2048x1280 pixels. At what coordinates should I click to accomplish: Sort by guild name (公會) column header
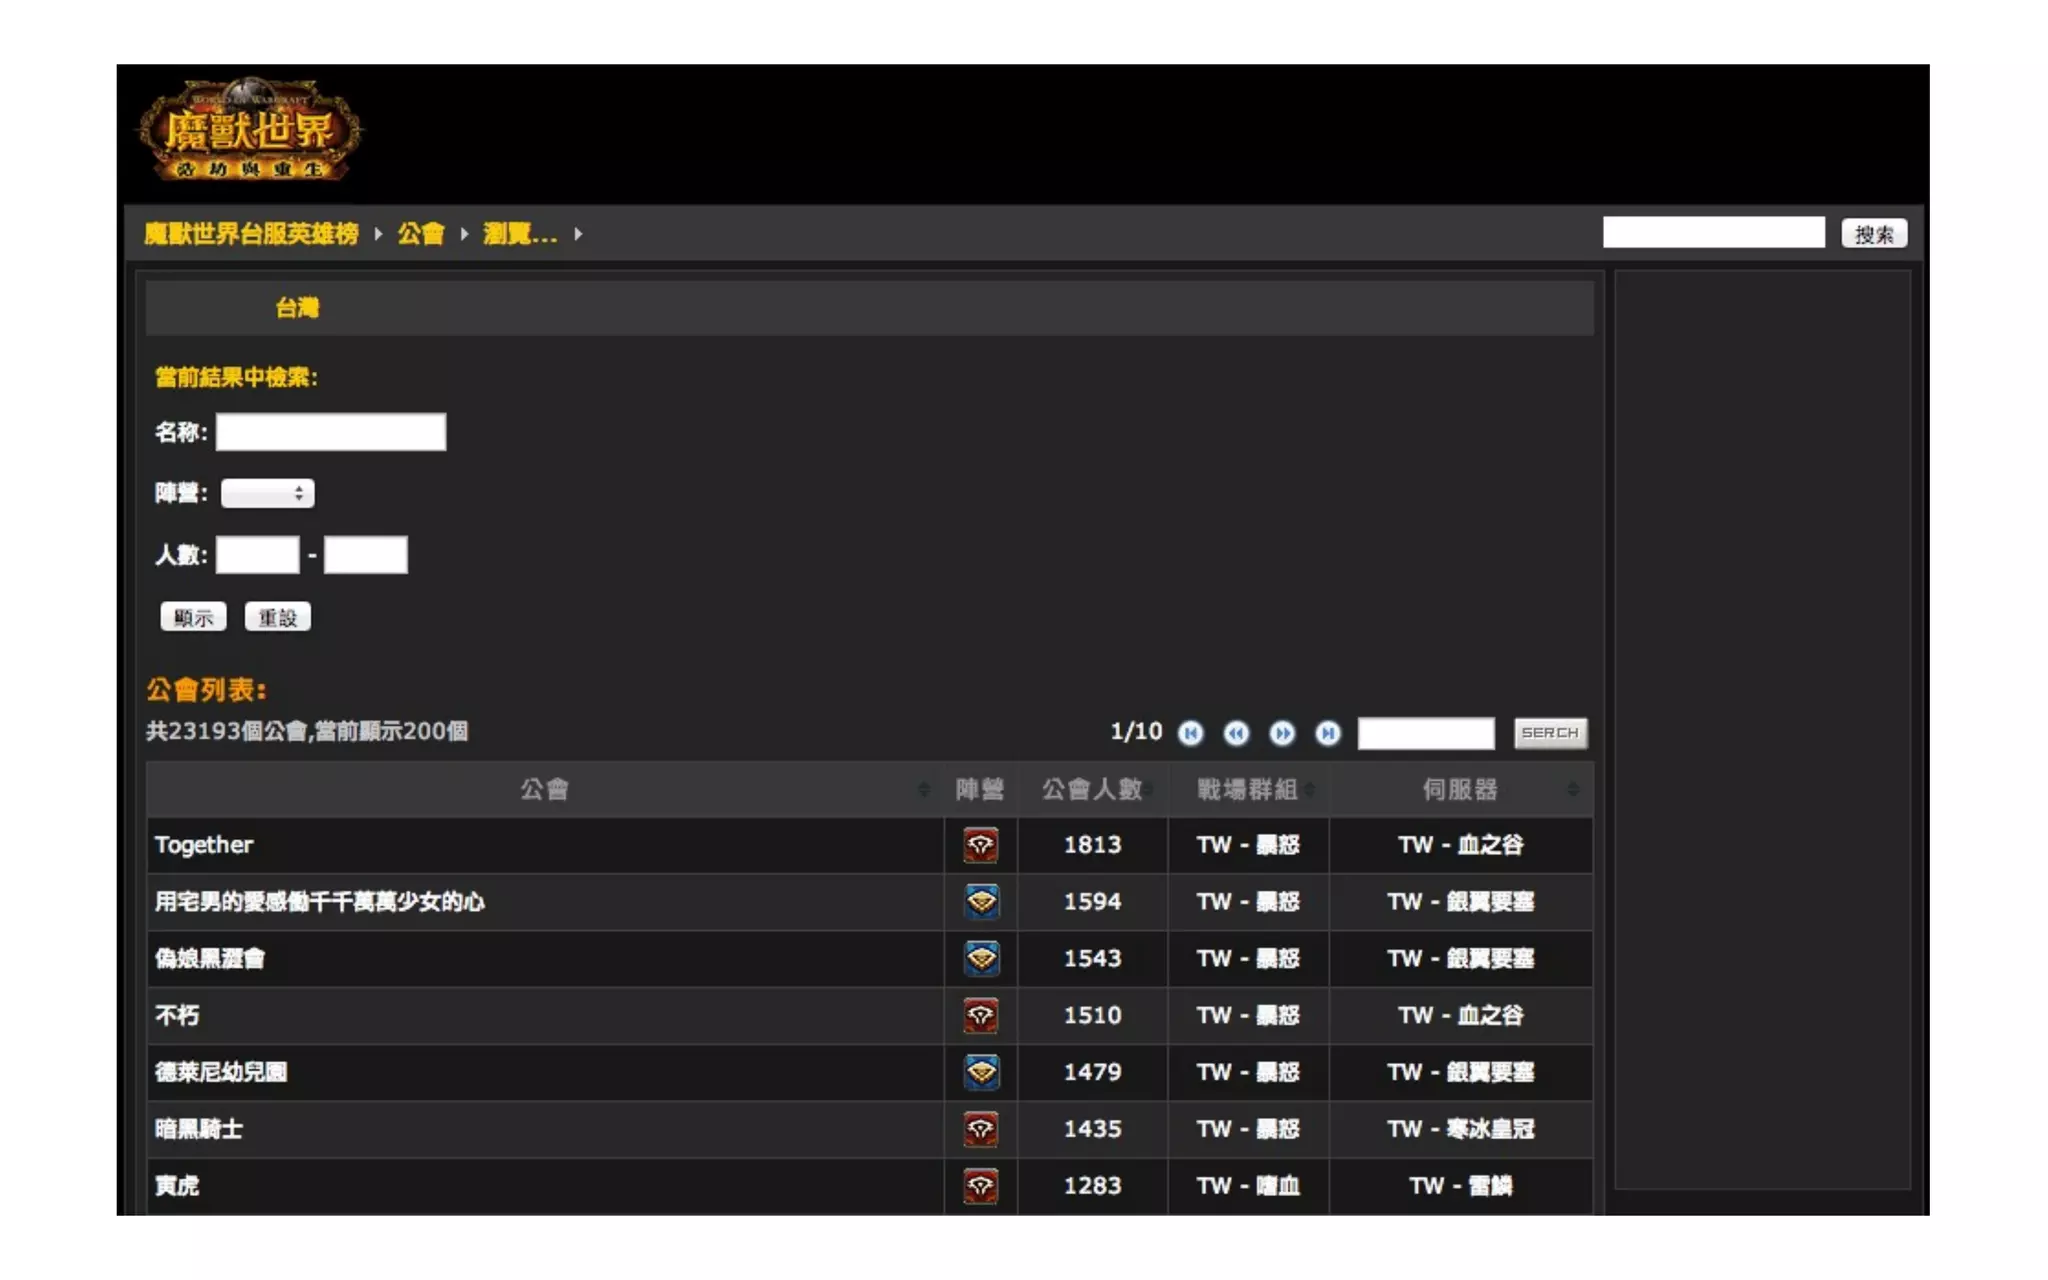544,790
